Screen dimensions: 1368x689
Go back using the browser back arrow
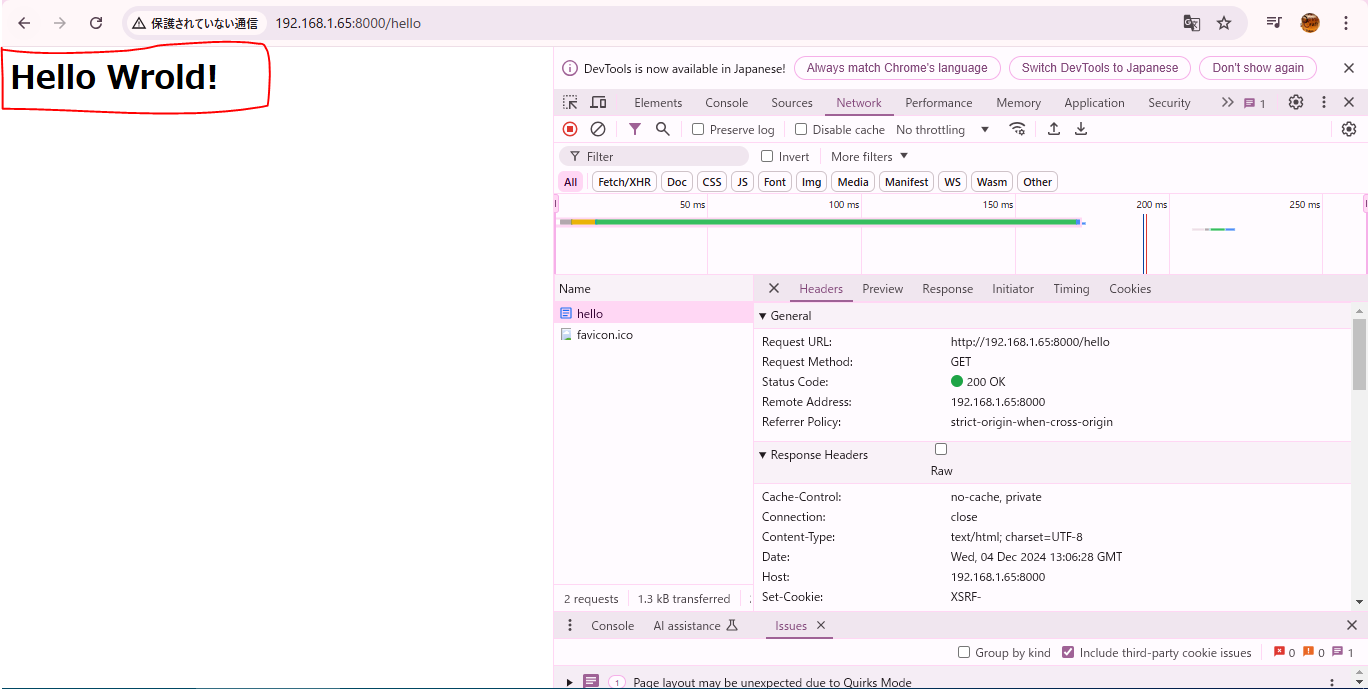click(x=24, y=23)
